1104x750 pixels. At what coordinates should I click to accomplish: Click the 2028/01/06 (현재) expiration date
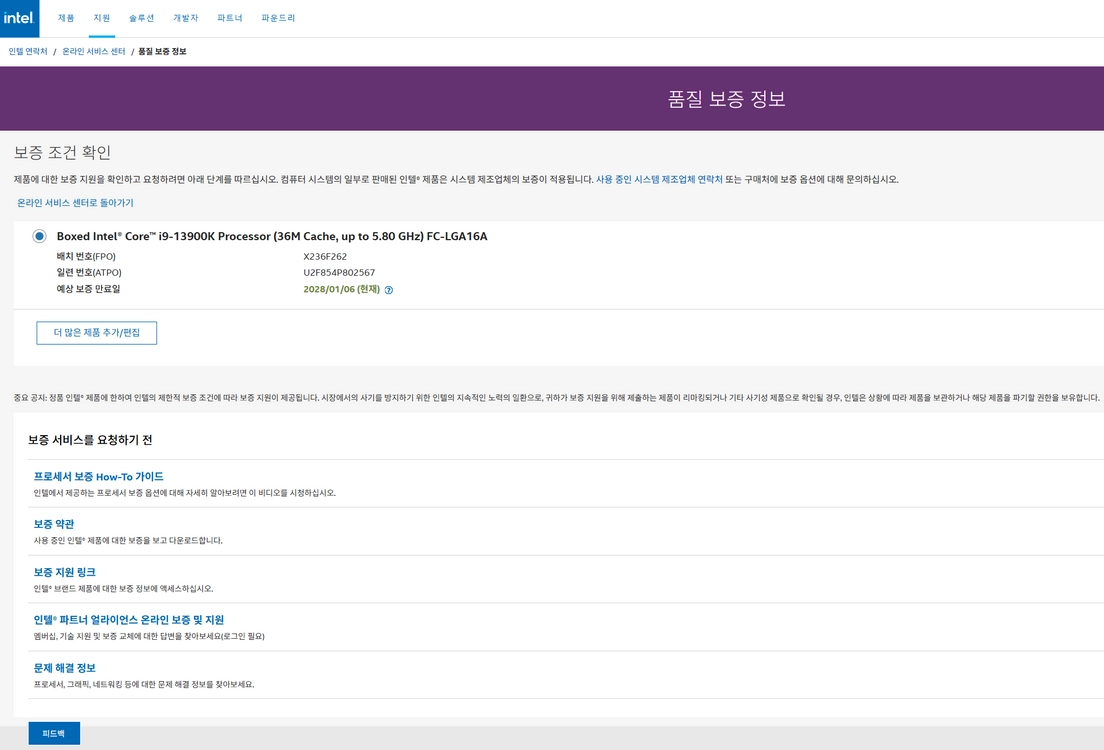pyautogui.click(x=341, y=289)
